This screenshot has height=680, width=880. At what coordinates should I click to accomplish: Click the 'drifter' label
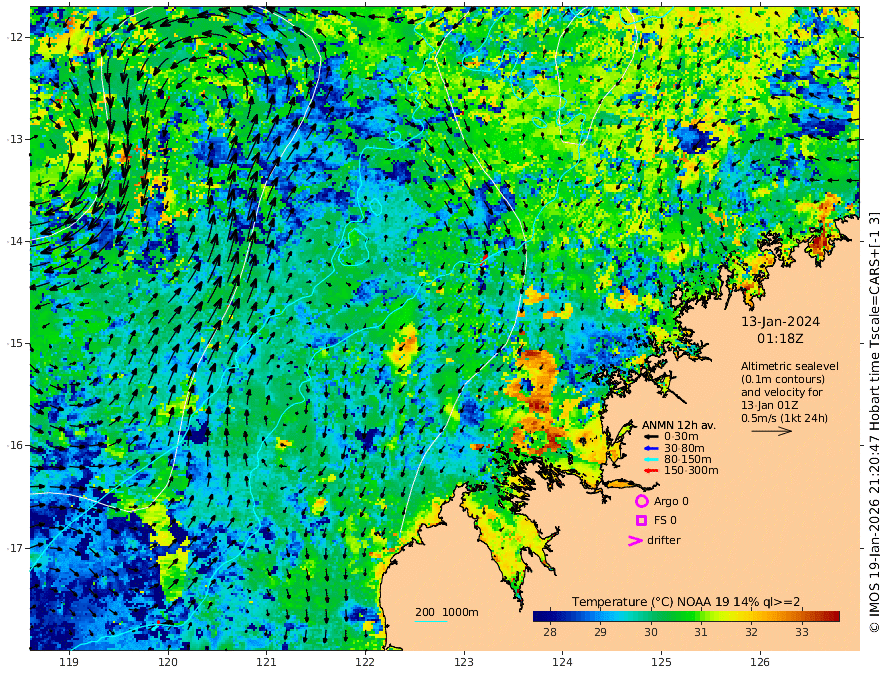coord(664,540)
